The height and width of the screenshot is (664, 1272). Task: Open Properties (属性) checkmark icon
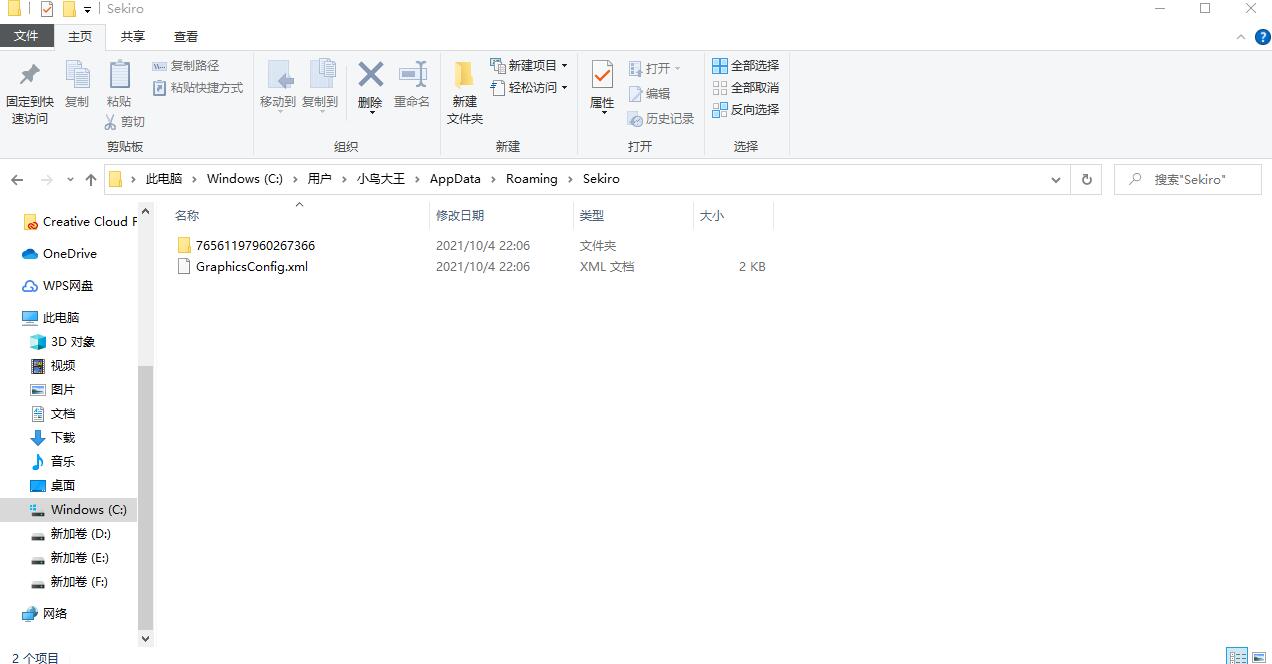602,75
